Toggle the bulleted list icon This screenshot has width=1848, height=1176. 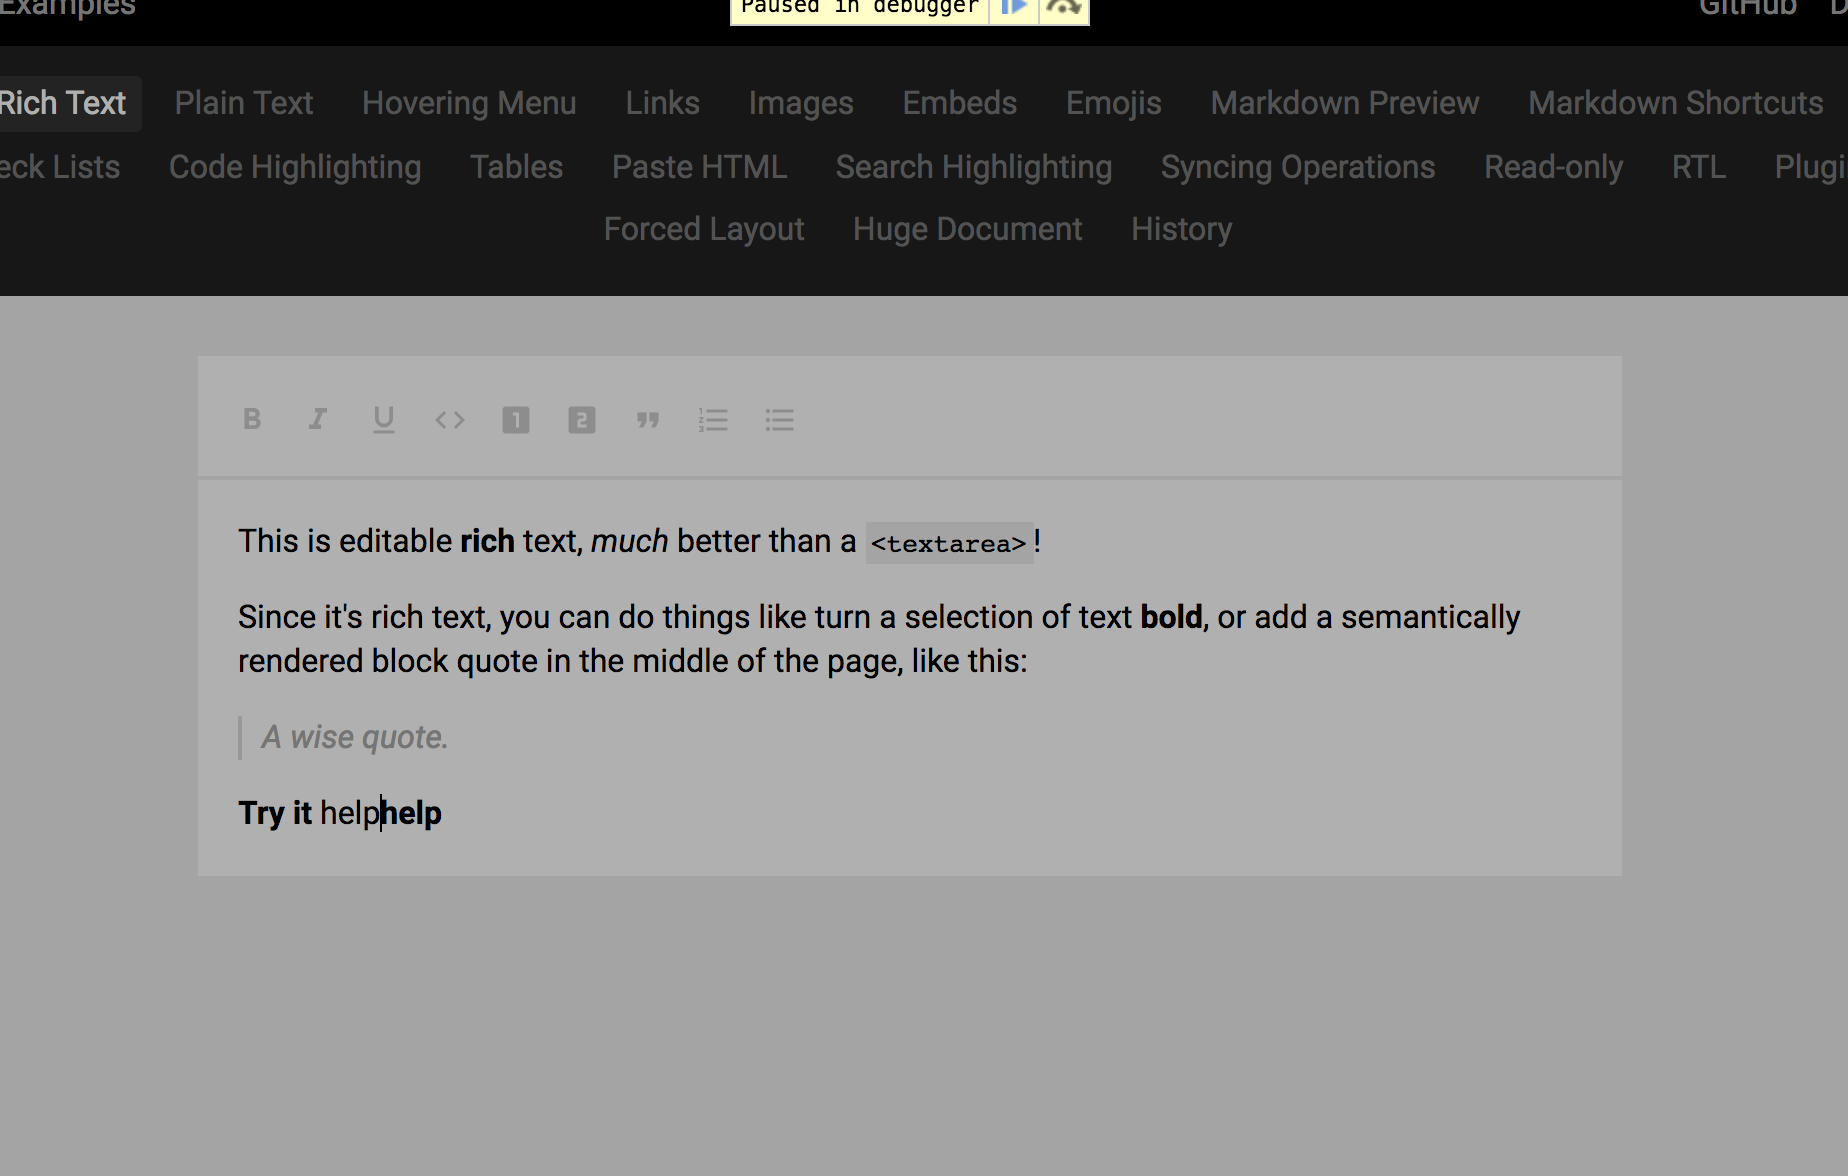(x=780, y=420)
